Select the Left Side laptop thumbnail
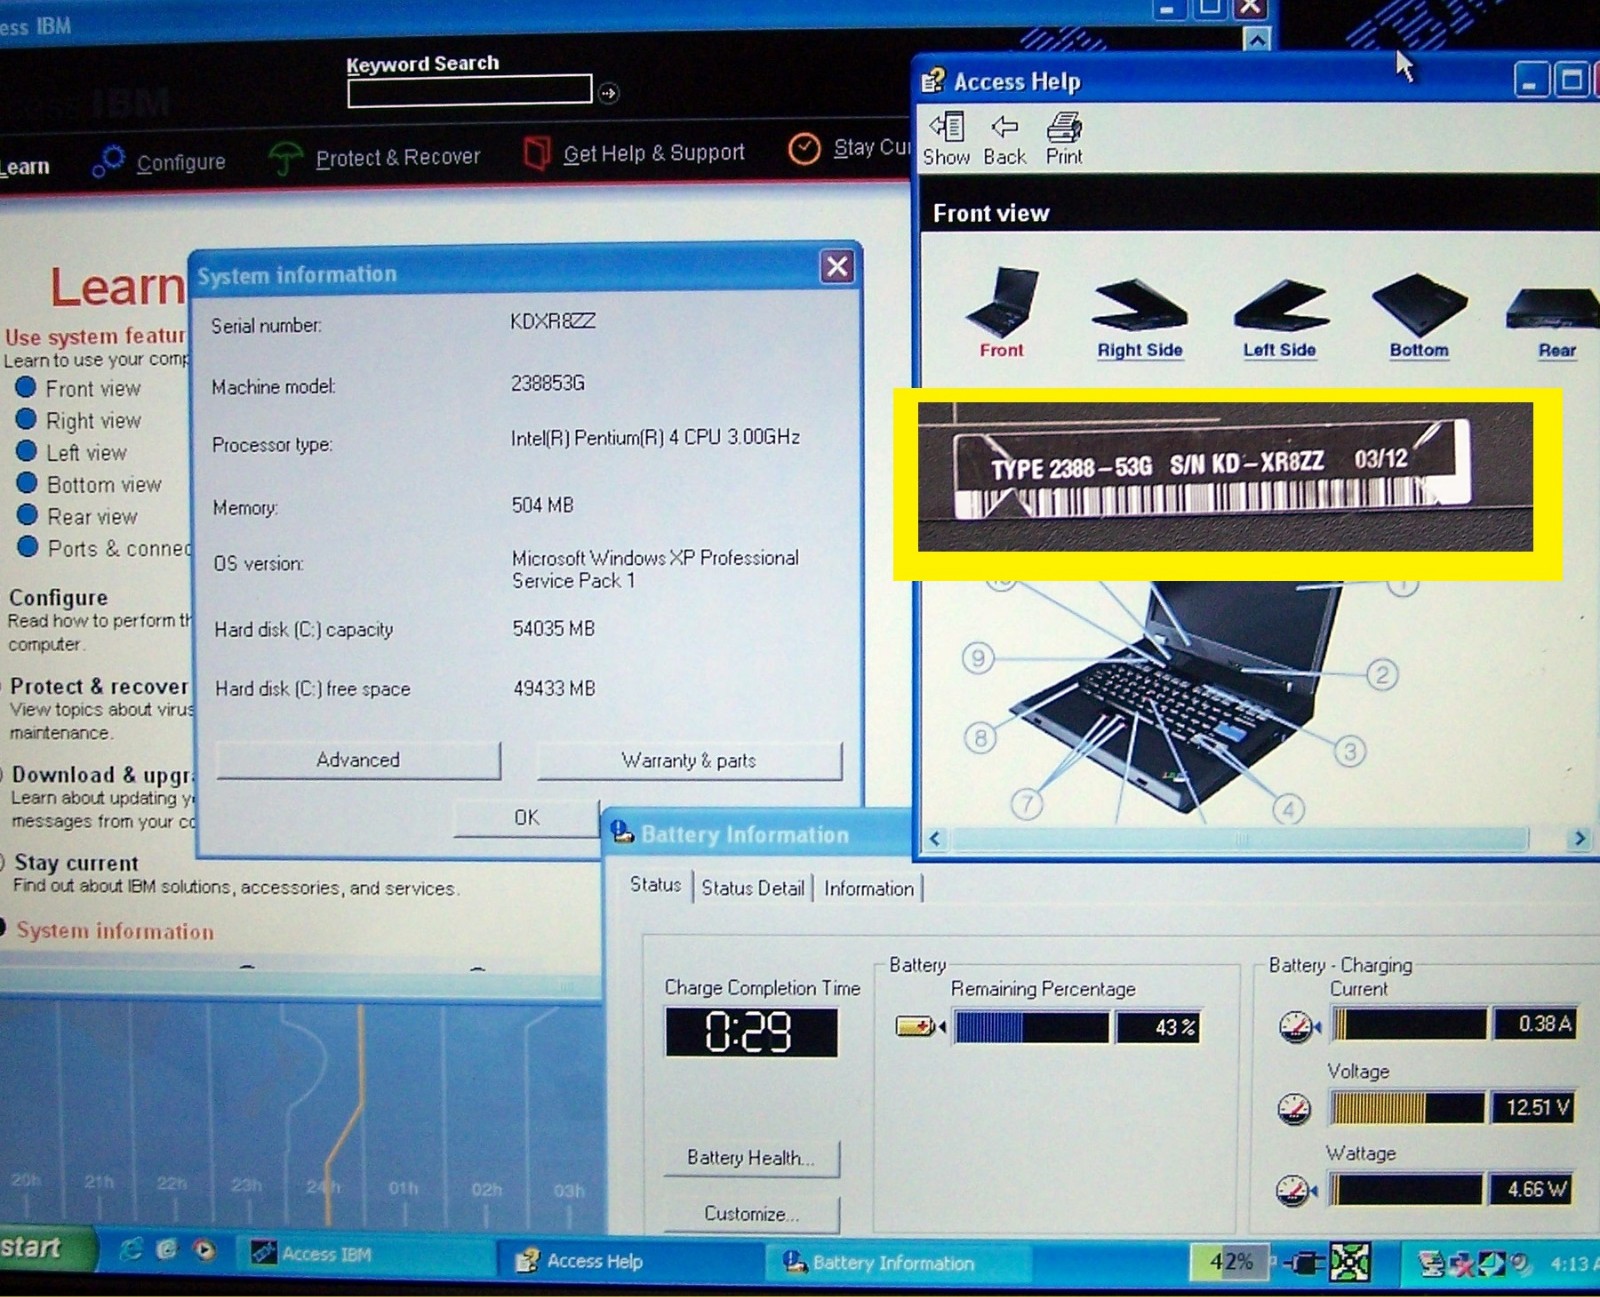 (x=1280, y=317)
